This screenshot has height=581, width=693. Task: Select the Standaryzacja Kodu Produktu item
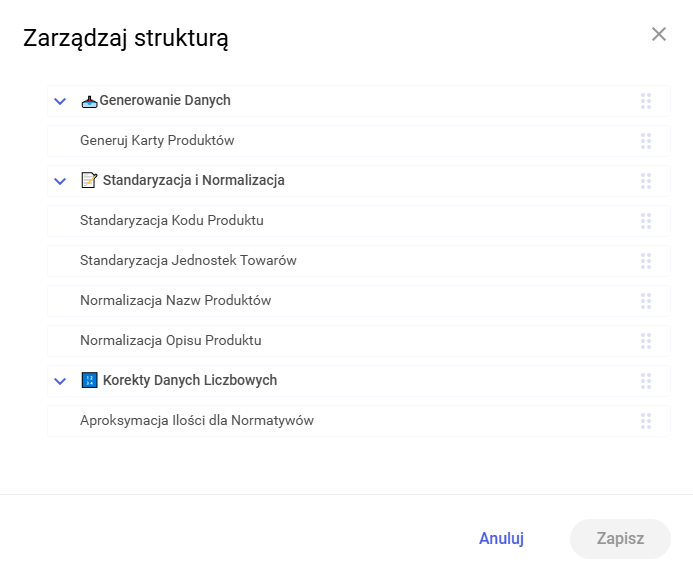(172, 221)
